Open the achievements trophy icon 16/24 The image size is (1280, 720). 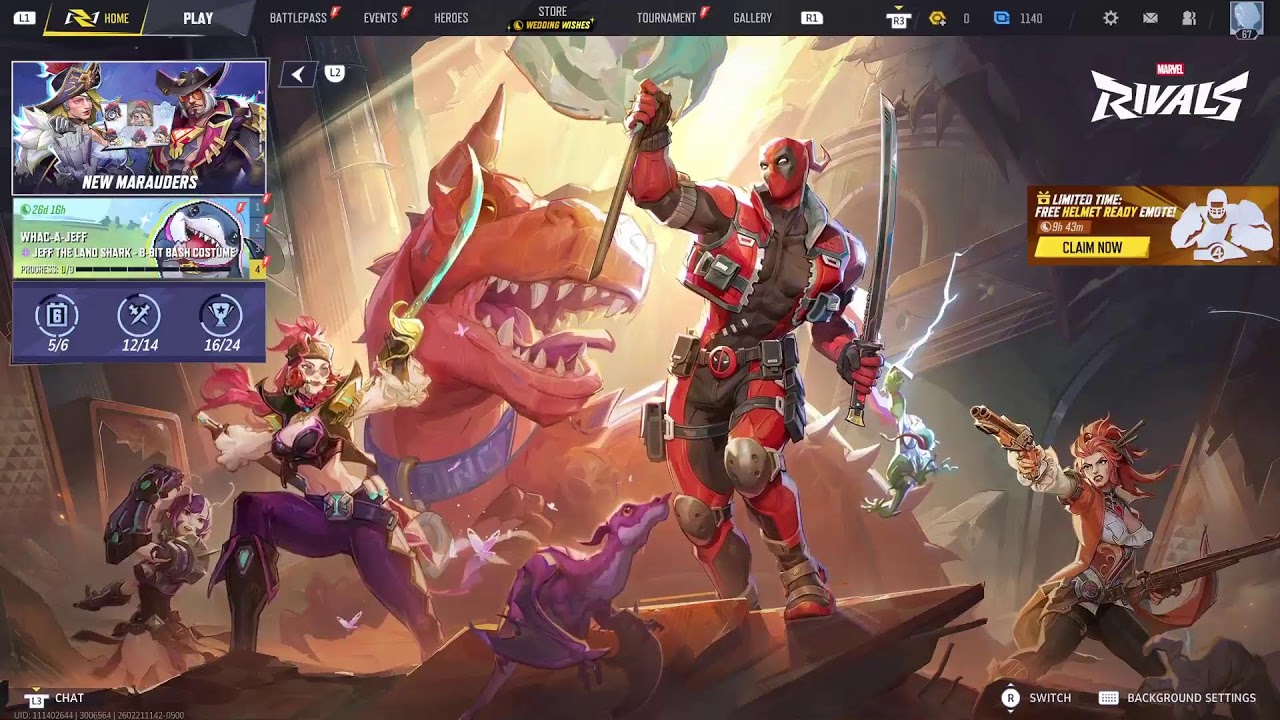pyautogui.click(x=221, y=317)
